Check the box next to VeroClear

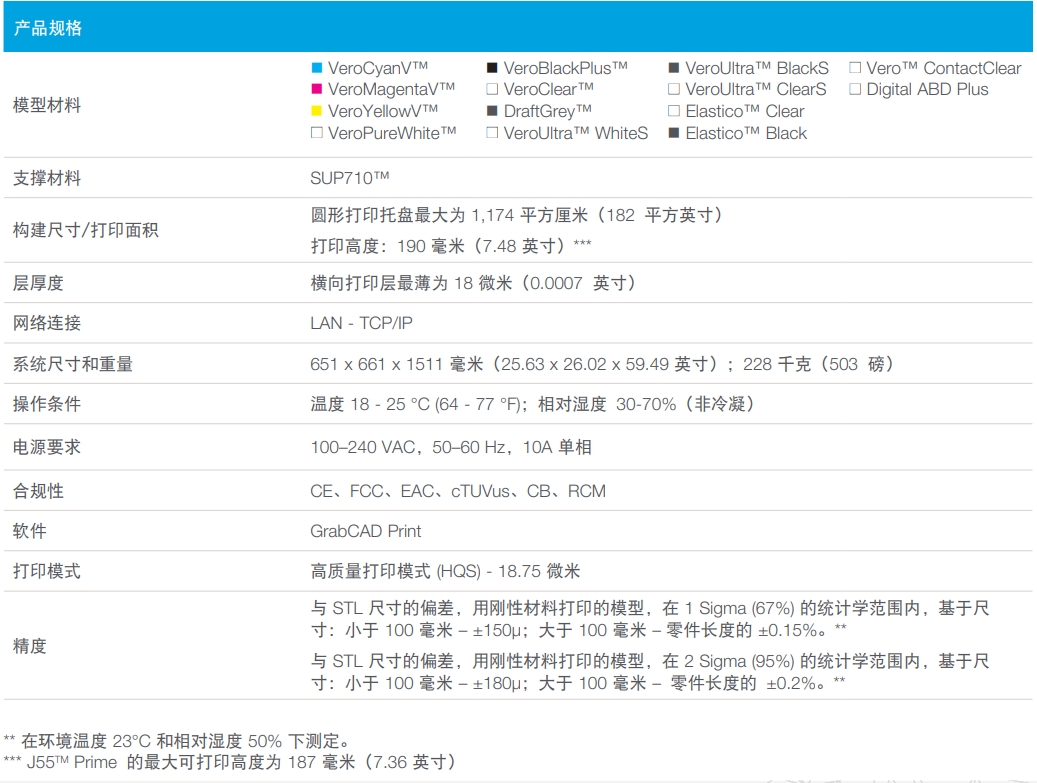(491, 90)
